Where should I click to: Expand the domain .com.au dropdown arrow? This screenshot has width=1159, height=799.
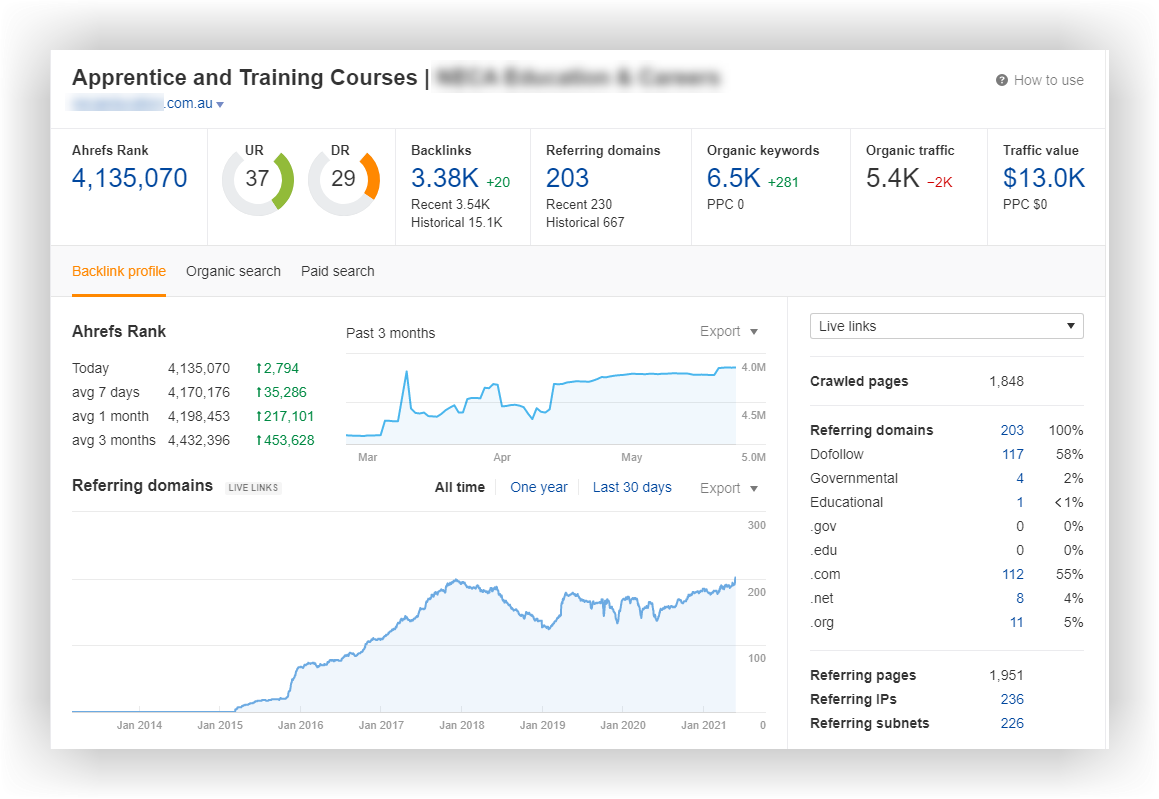tap(220, 104)
